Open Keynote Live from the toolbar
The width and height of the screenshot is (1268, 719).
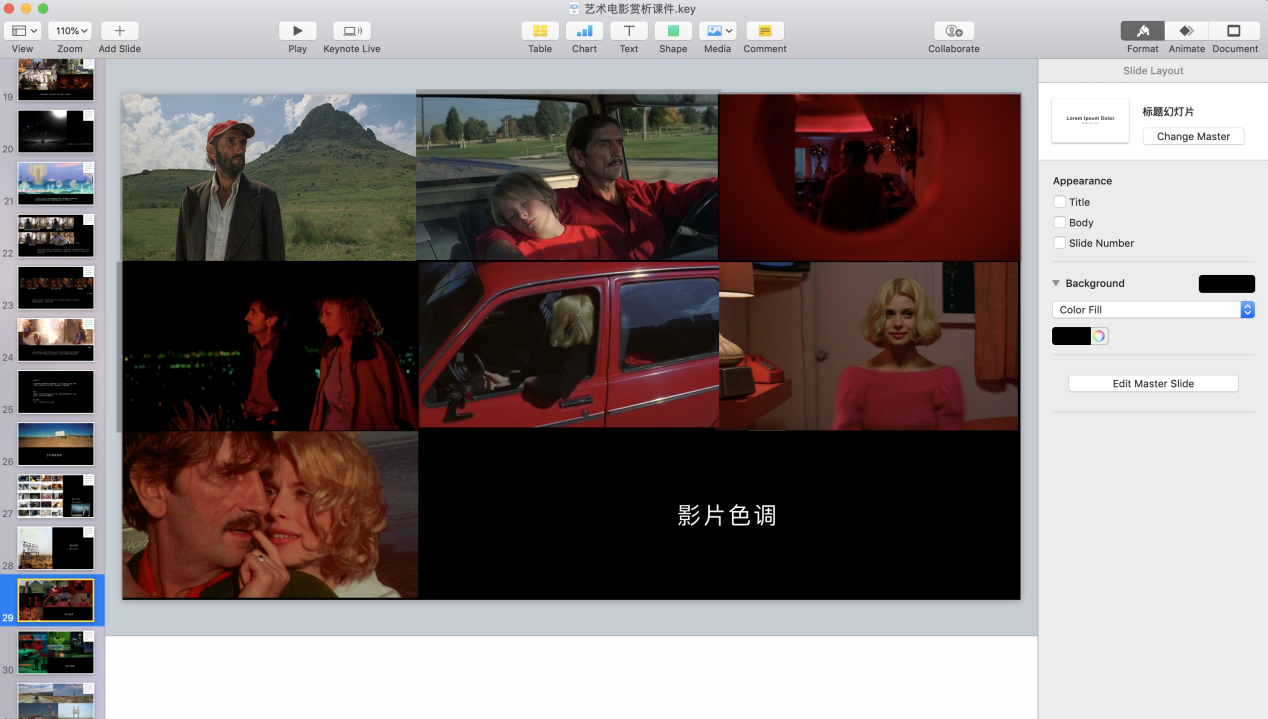[351, 31]
